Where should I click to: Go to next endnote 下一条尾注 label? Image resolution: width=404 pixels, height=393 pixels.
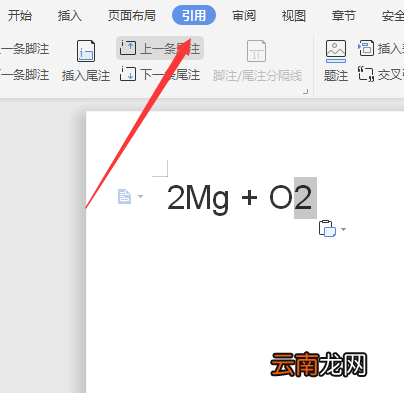point(170,75)
